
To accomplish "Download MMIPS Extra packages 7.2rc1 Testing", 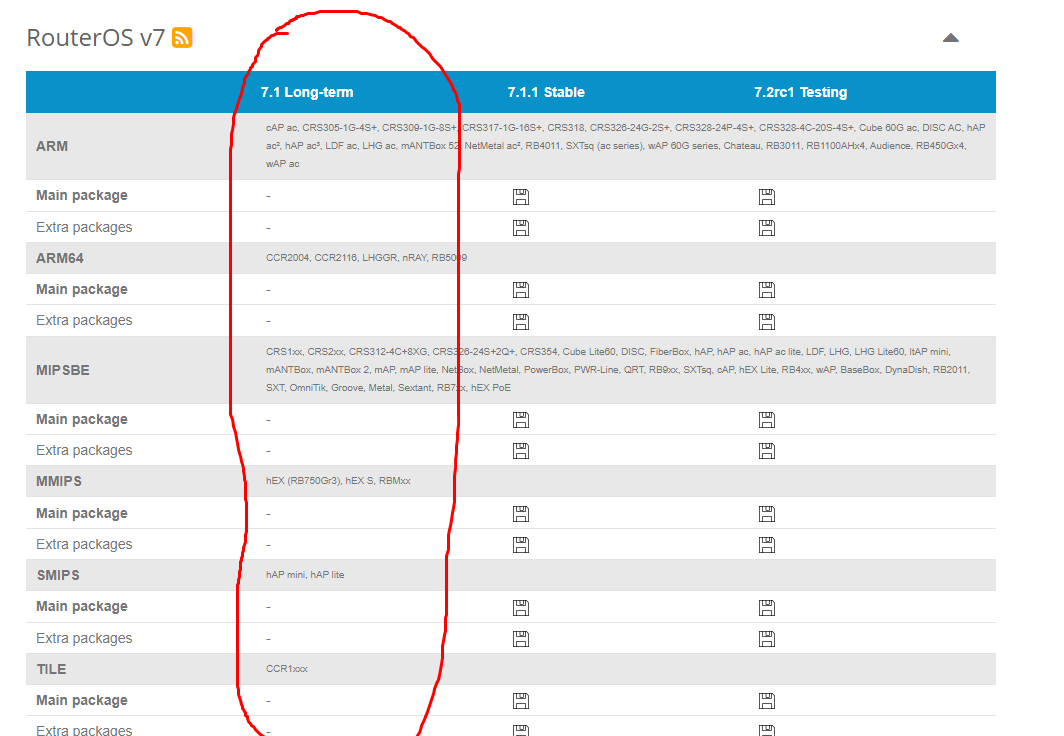I will [767, 545].
